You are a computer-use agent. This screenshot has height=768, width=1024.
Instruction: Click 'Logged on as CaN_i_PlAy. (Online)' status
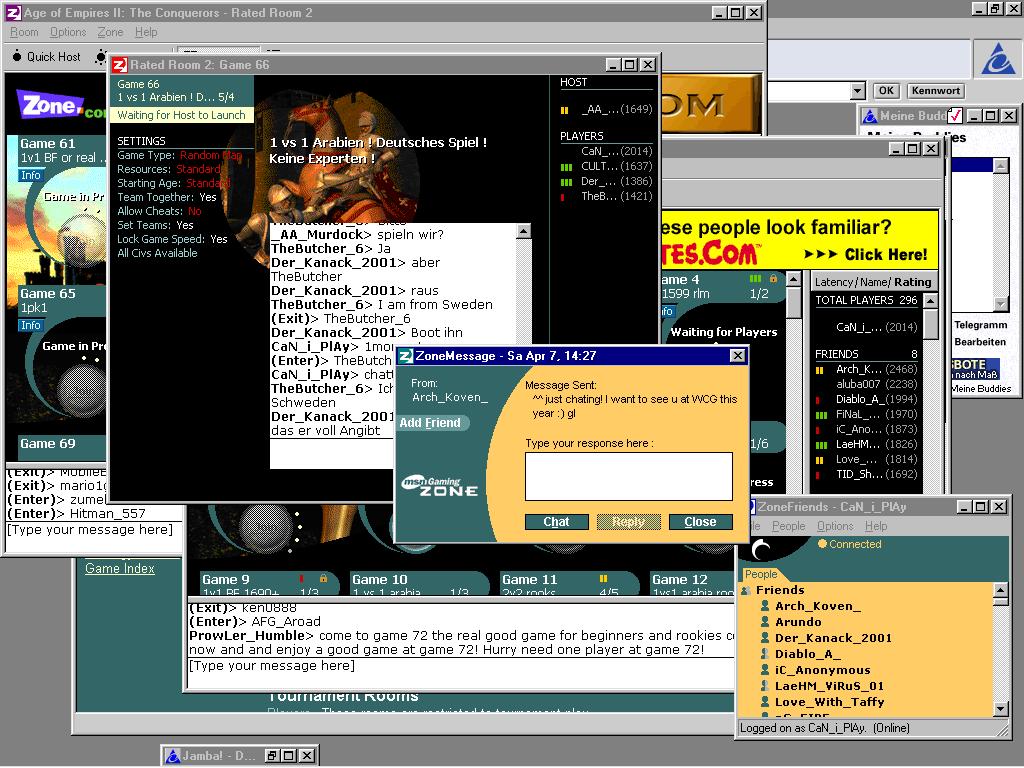[824, 728]
